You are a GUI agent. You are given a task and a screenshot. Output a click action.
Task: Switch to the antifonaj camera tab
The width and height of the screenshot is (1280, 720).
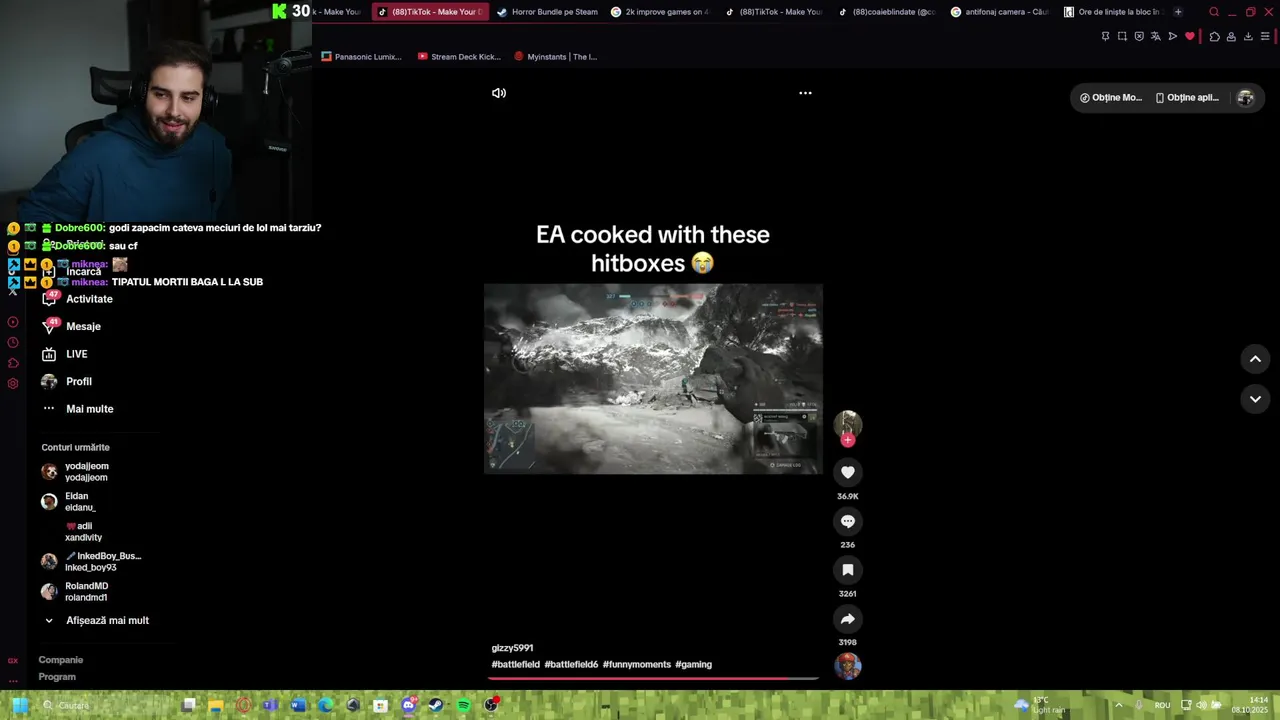tap(1000, 12)
